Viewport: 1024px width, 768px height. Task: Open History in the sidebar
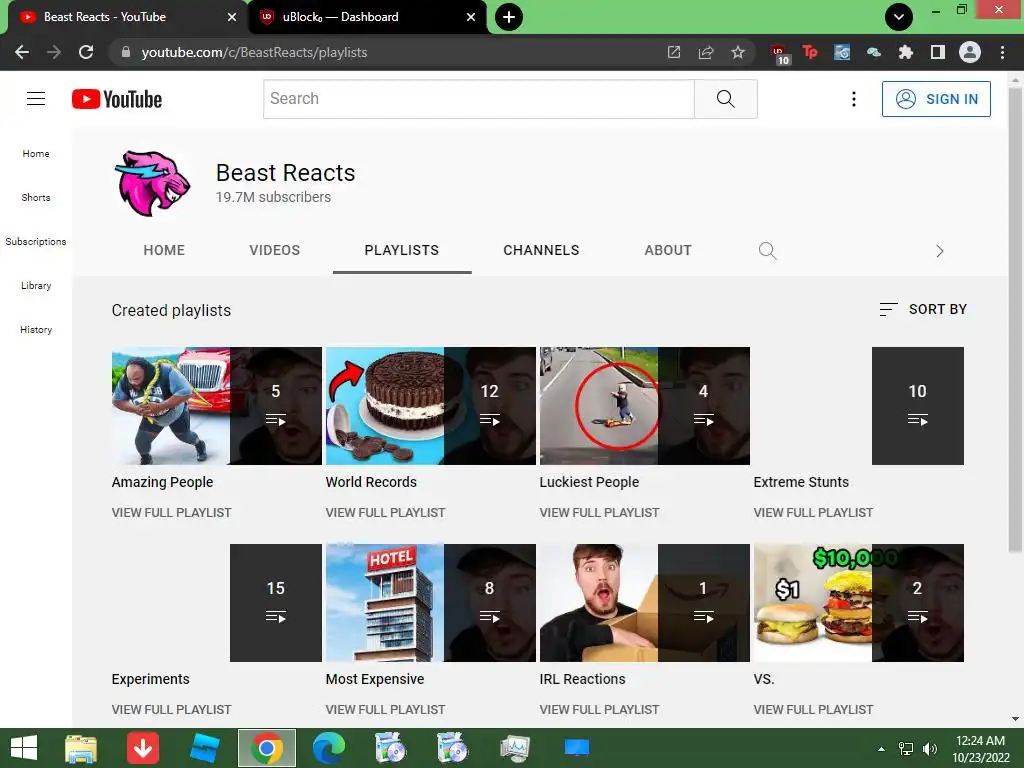(x=36, y=330)
